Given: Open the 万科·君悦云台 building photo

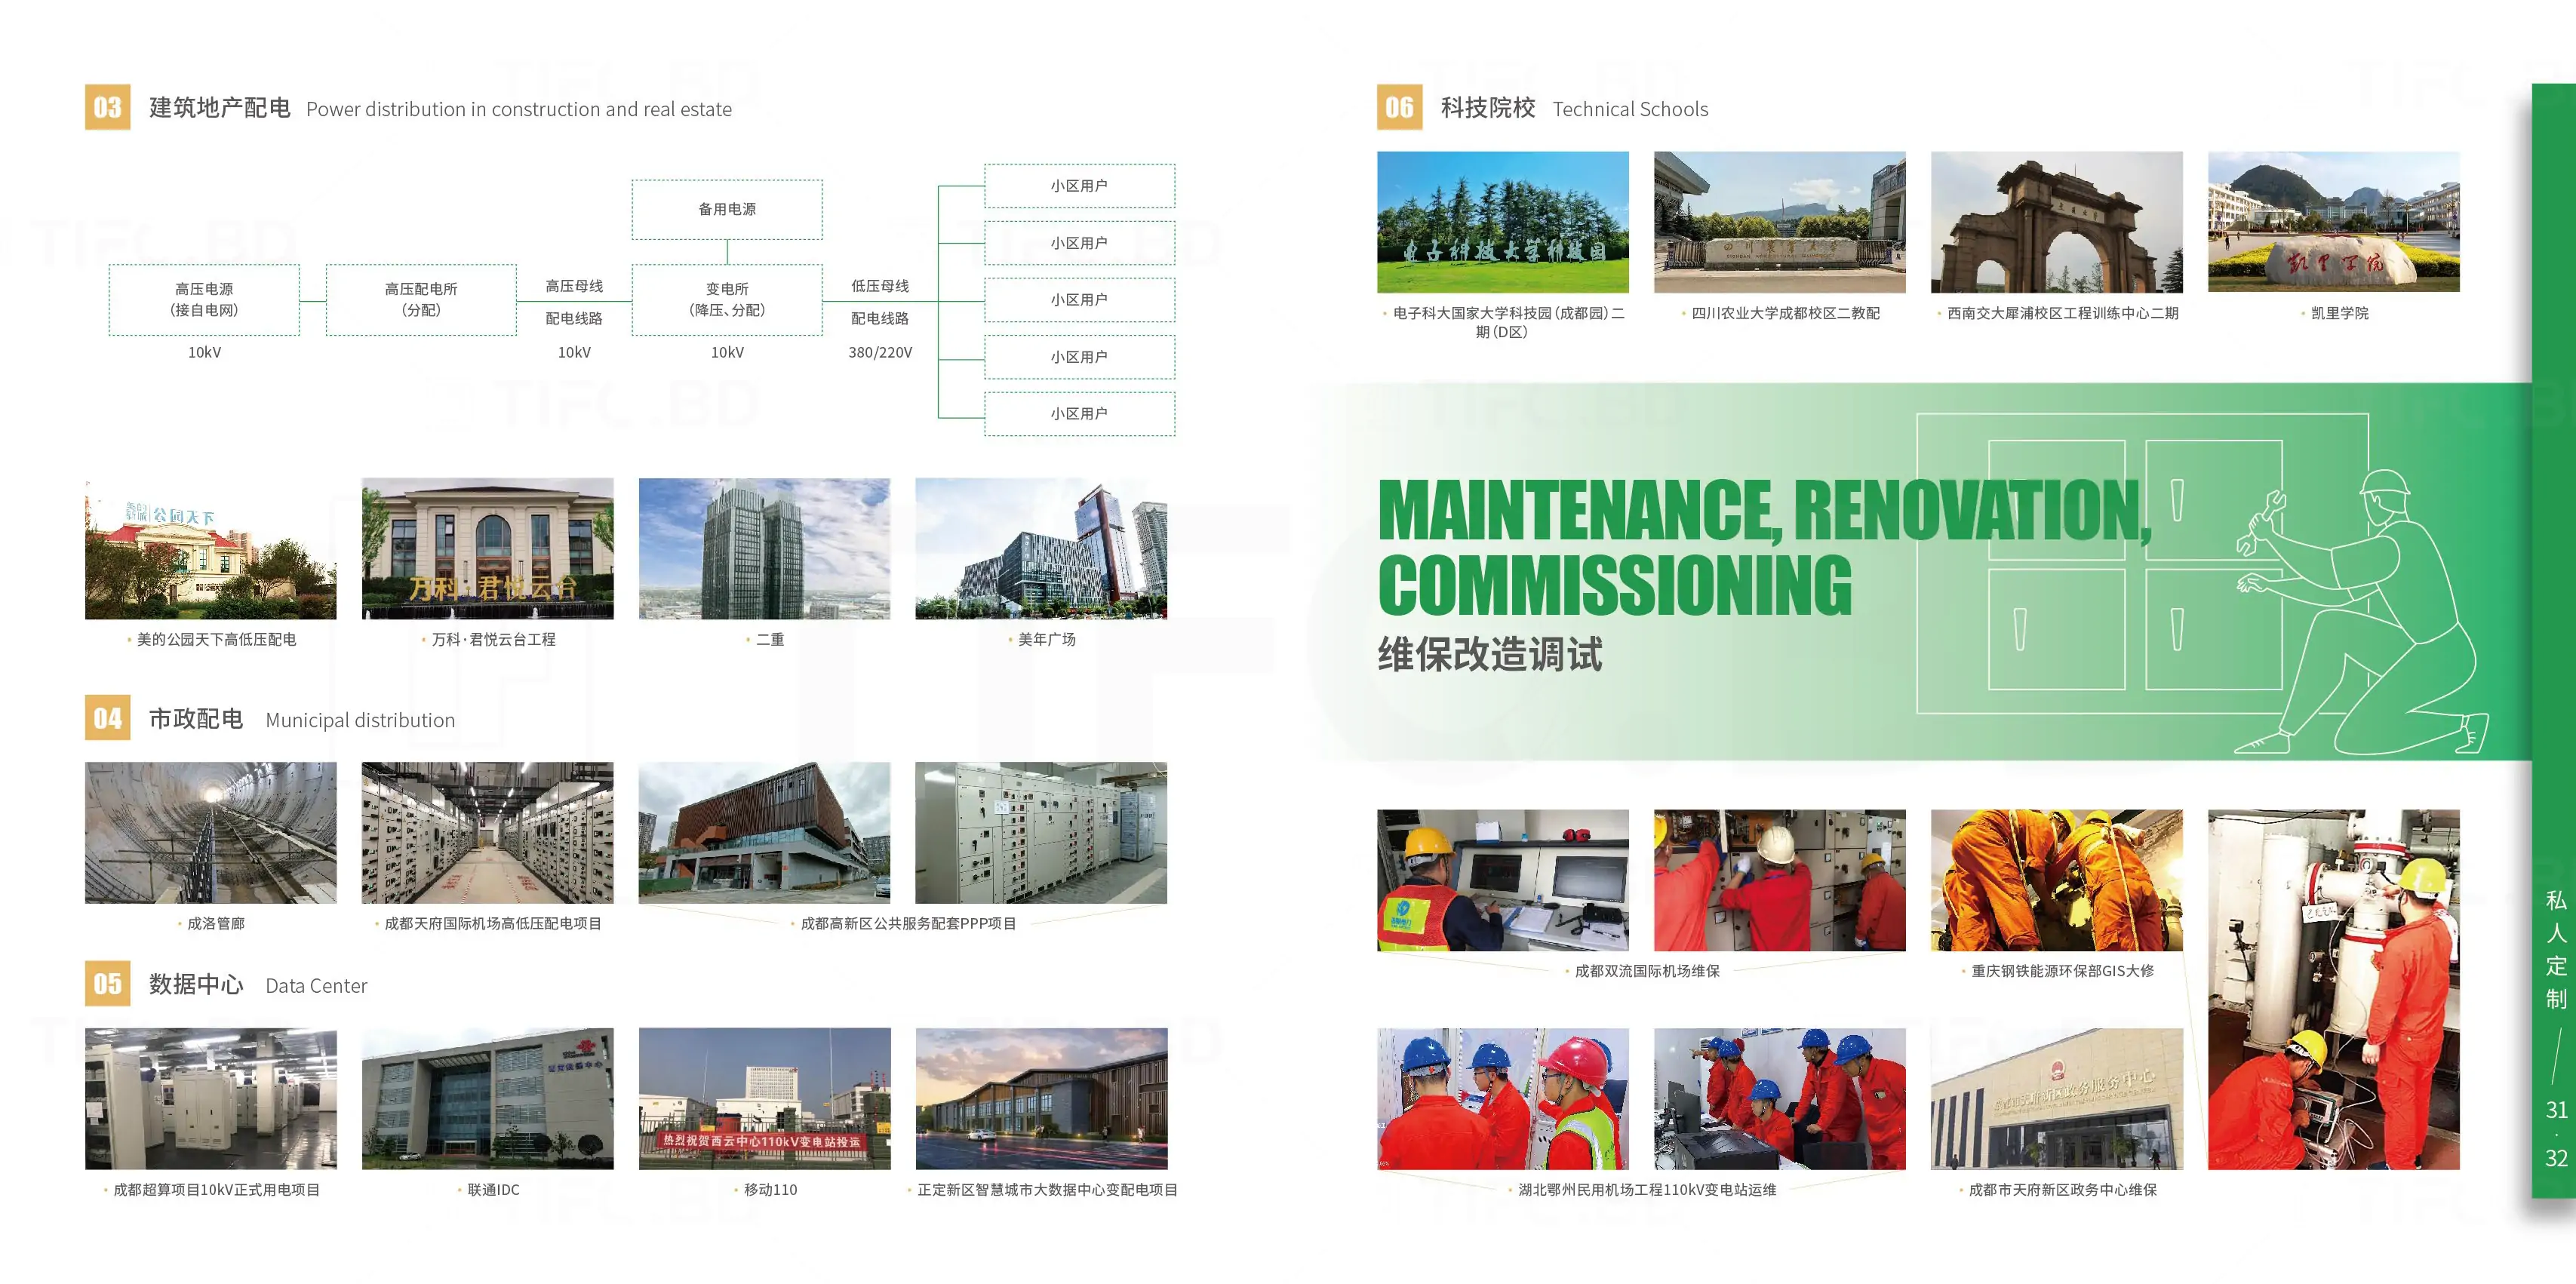Looking at the screenshot, I should [x=487, y=548].
